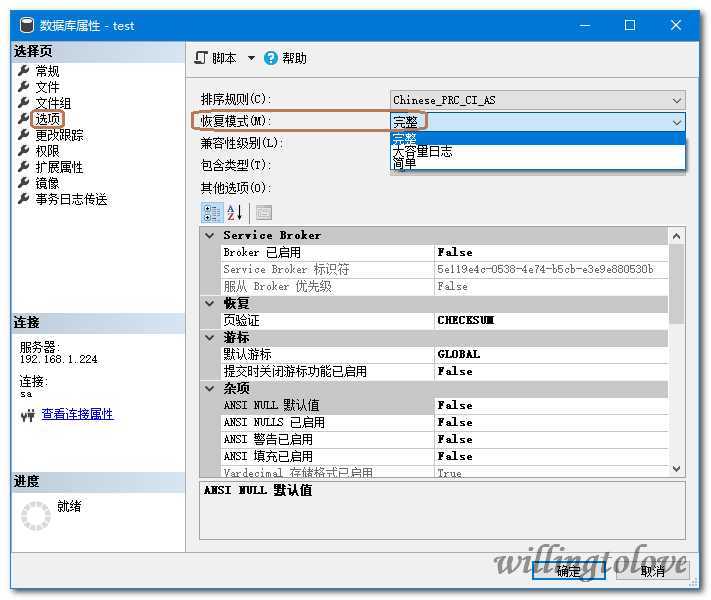Select the Broker 已启用 False value

(x=551, y=253)
